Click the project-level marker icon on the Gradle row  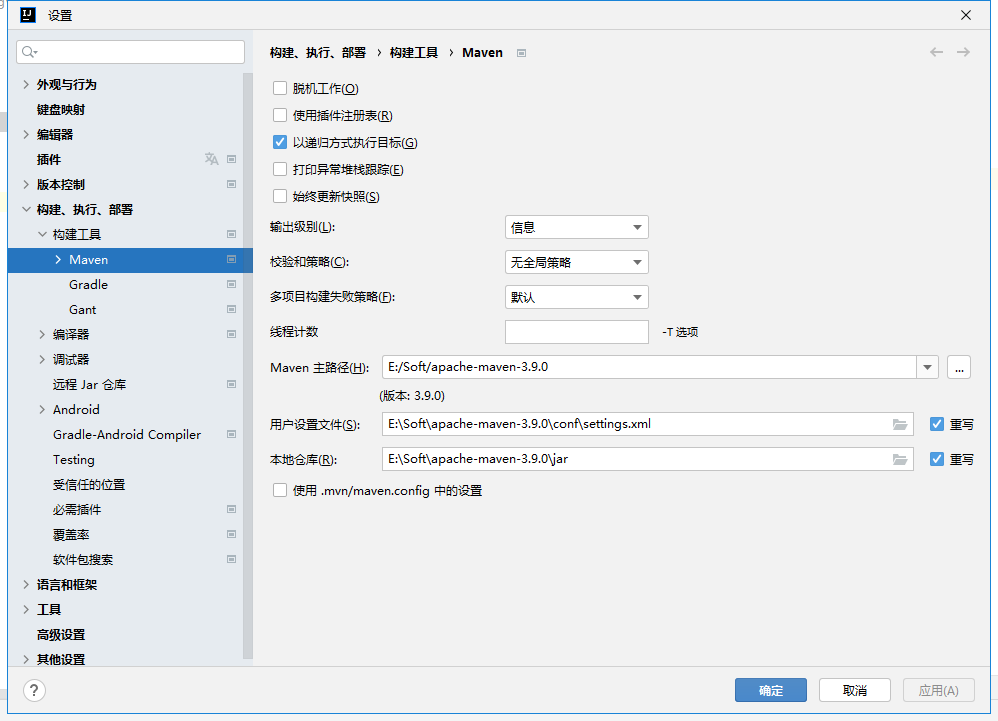pyautogui.click(x=232, y=284)
